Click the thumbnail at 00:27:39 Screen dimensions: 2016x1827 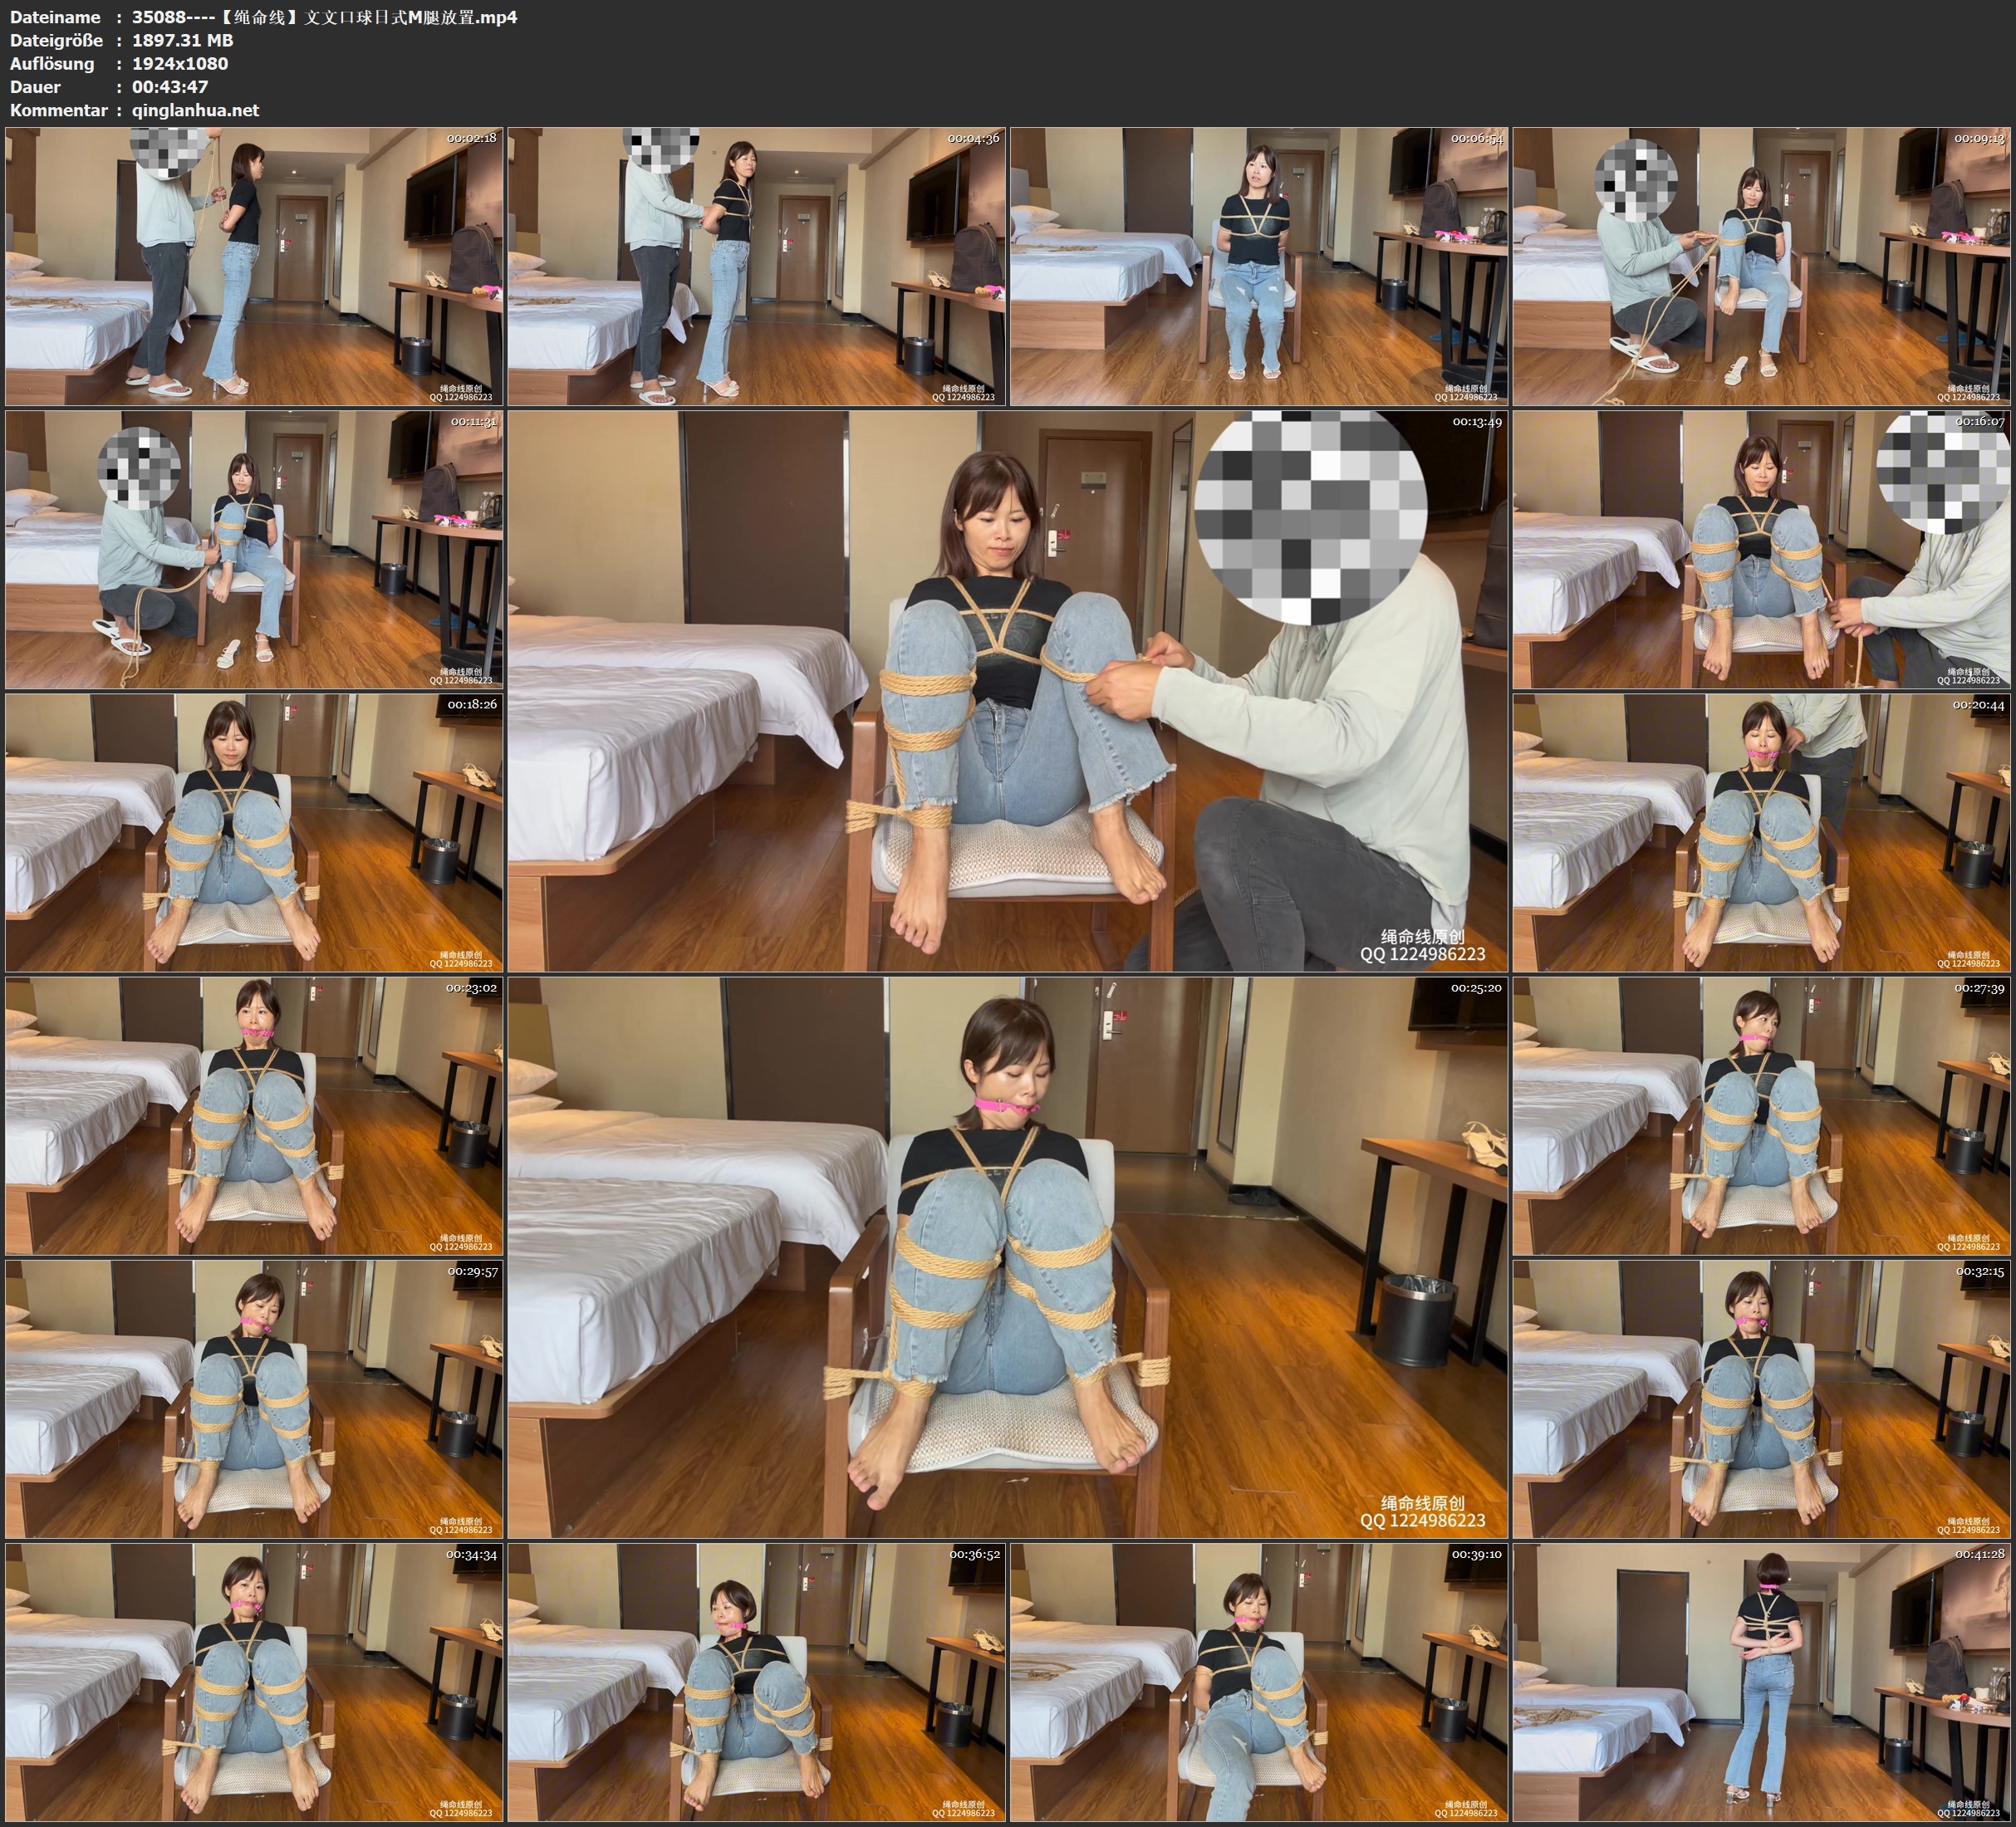pos(1762,1116)
